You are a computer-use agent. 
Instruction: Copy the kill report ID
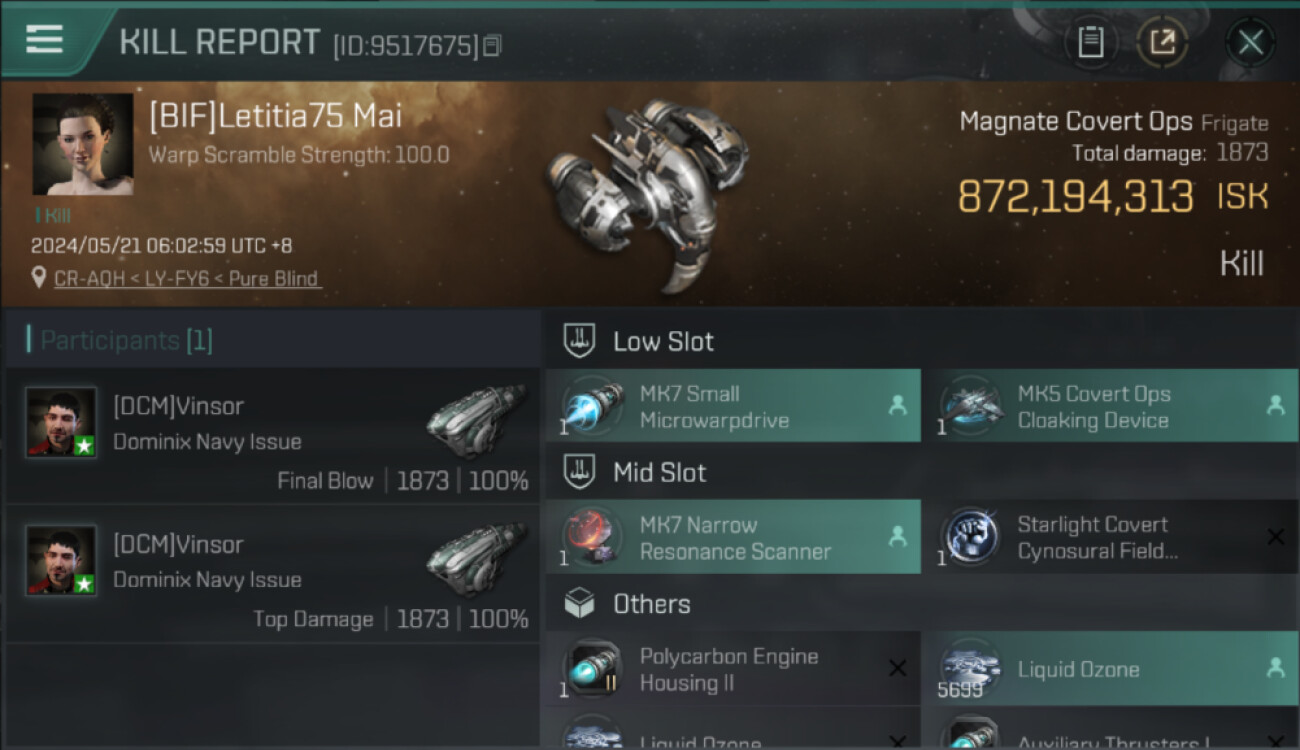pos(492,46)
